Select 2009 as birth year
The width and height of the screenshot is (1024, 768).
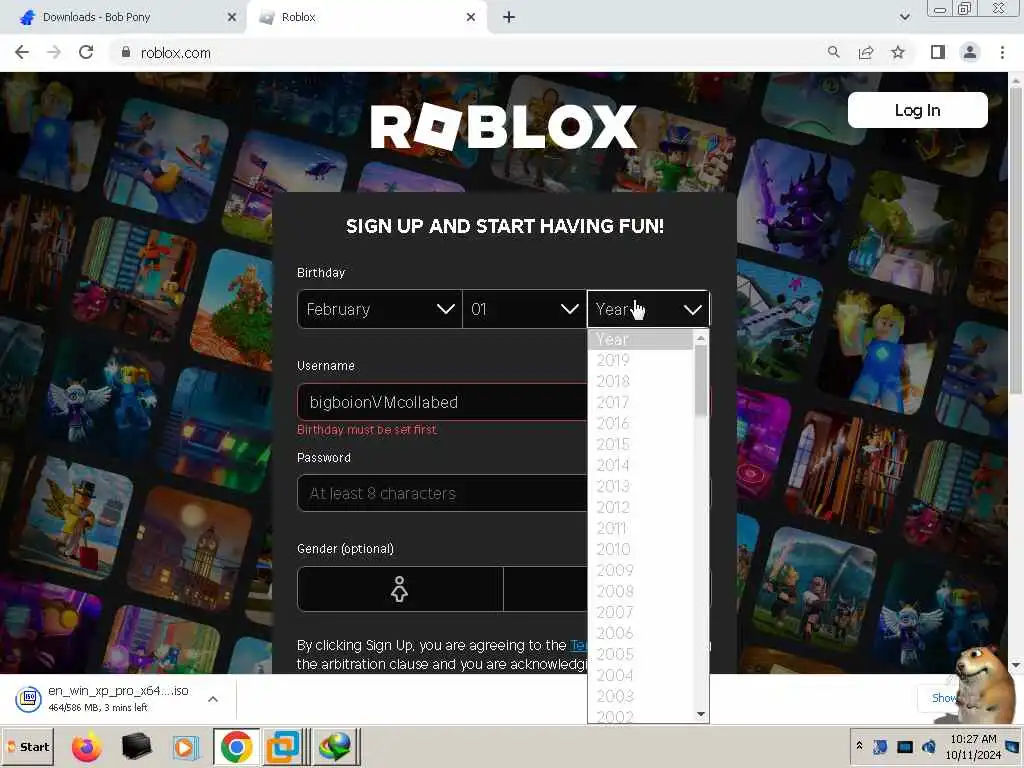[x=640, y=570]
